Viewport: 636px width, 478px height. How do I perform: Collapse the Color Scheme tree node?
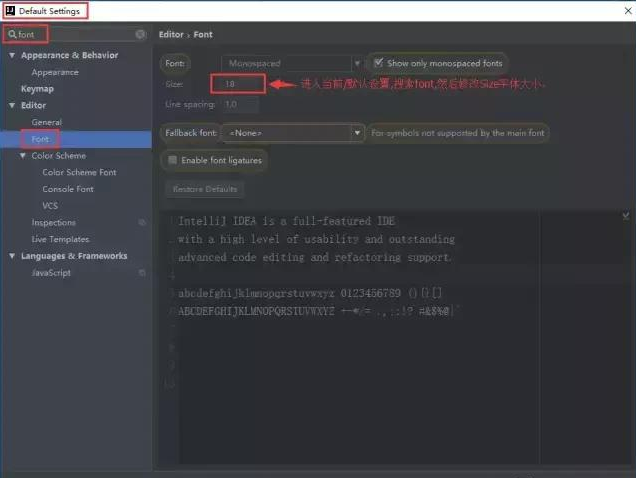[23, 156]
